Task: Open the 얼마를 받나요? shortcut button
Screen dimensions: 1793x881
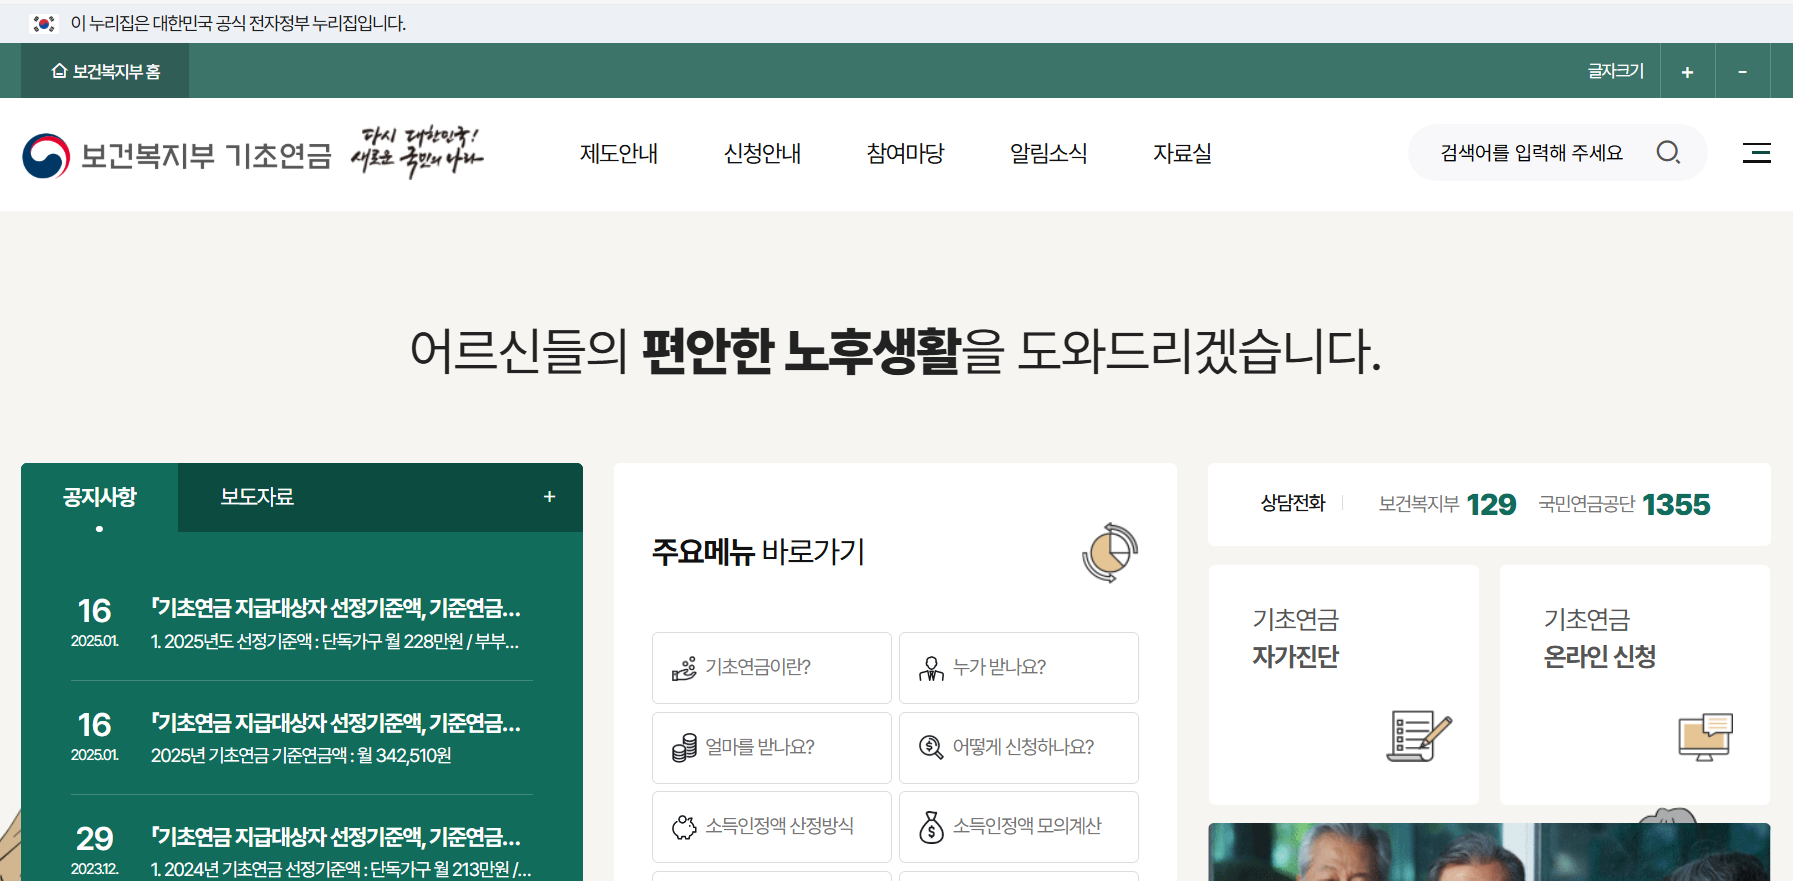Action: click(771, 748)
